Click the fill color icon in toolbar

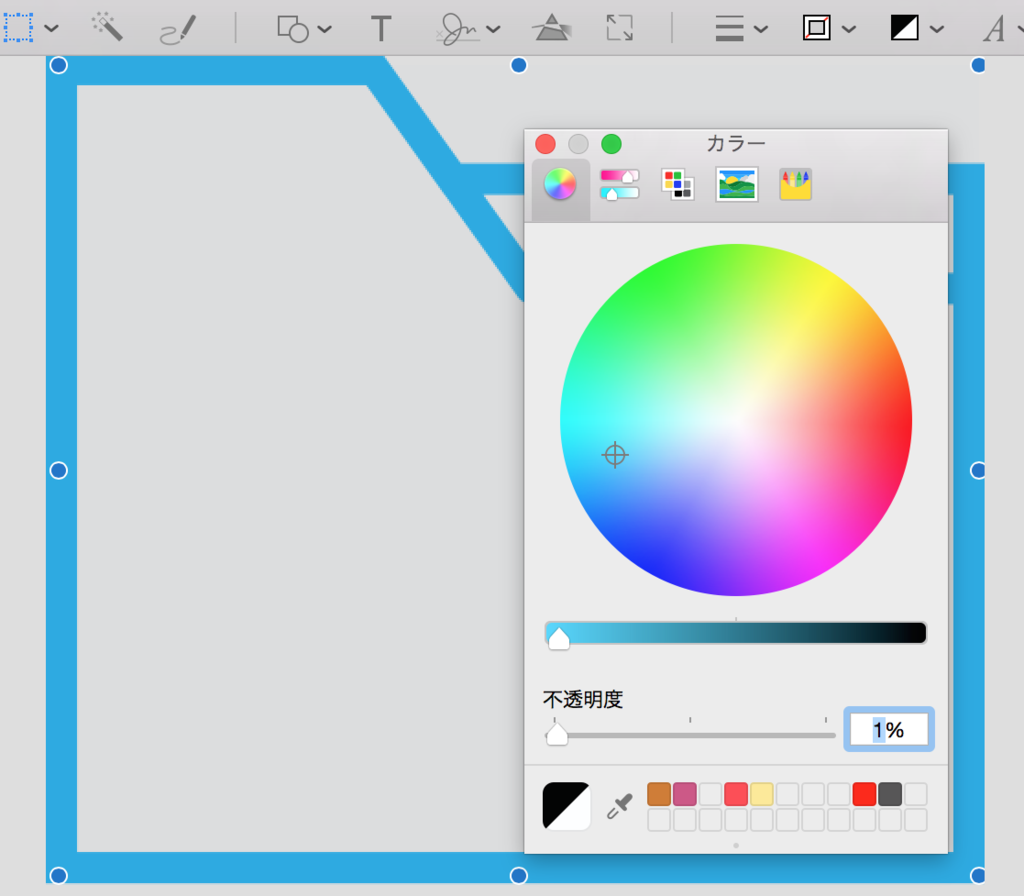904,27
